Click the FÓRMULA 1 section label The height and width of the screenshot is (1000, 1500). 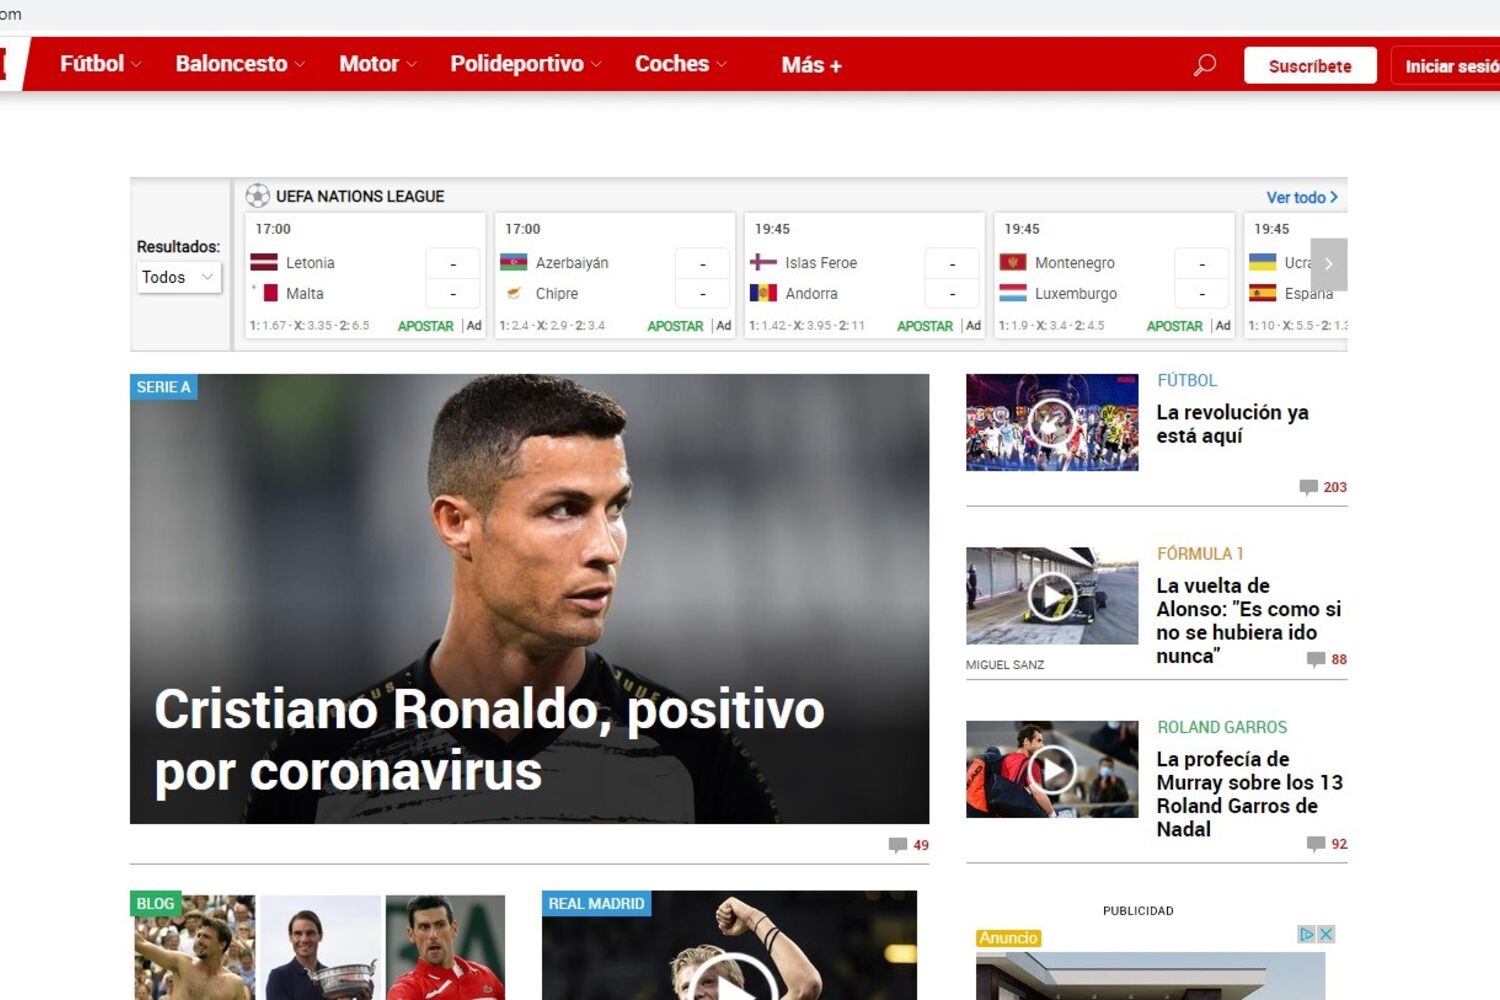coord(1200,553)
